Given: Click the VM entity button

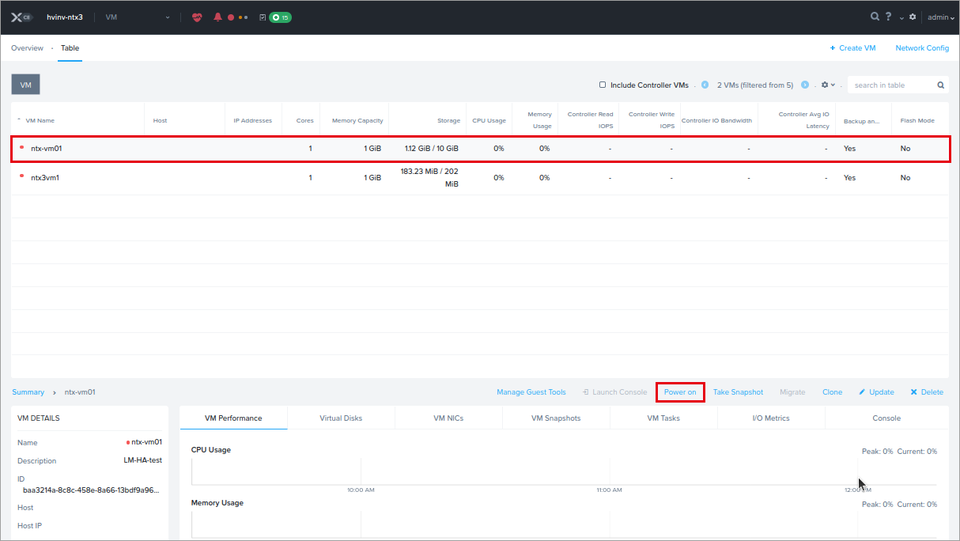Looking at the screenshot, I should coord(26,84).
